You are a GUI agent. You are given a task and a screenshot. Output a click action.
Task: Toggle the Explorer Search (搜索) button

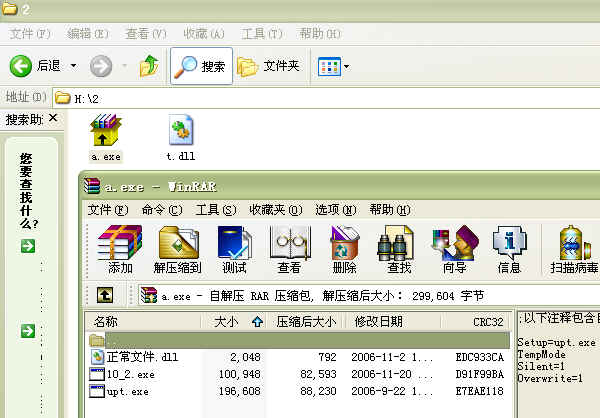[201, 66]
